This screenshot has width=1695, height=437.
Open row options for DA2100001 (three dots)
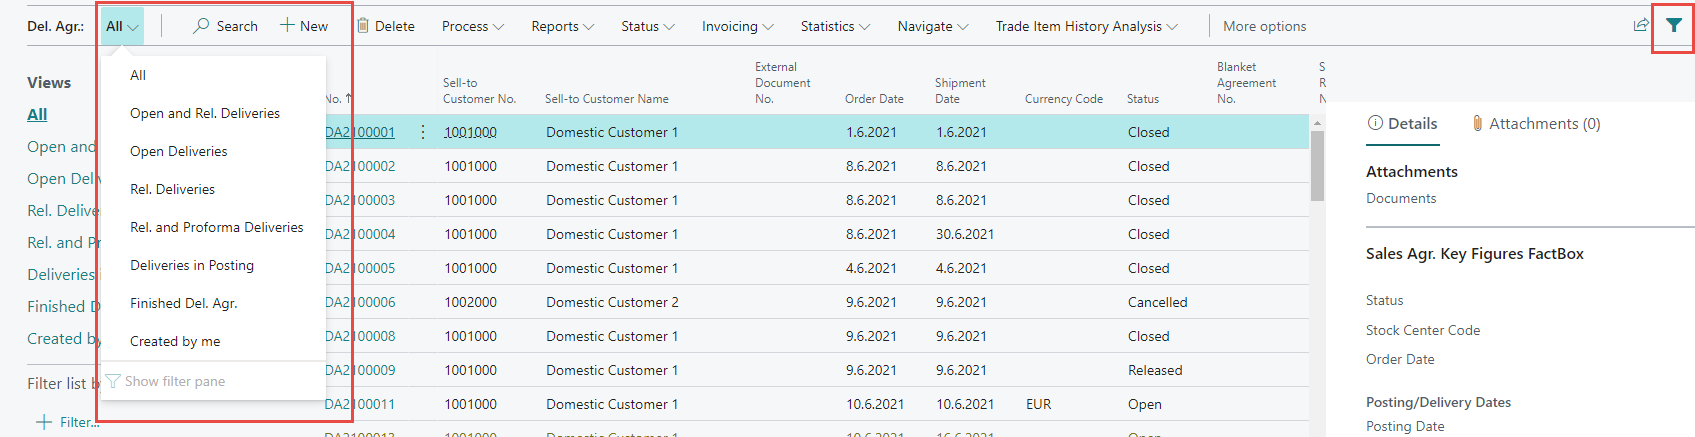pos(423,132)
